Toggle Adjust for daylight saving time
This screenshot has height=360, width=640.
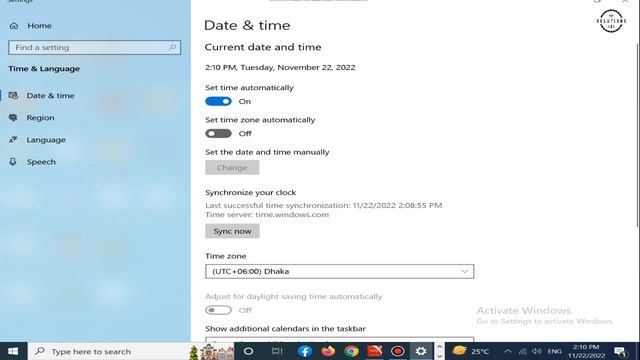point(218,310)
